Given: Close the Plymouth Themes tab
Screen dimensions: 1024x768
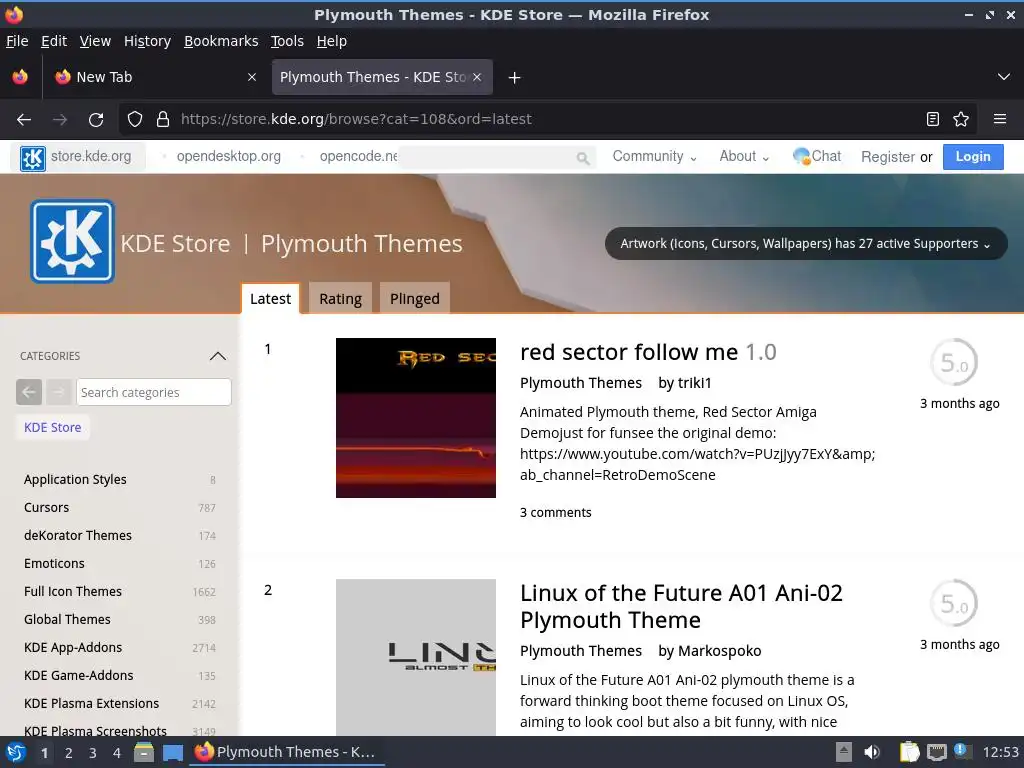Looking at the screenshot, I should pos(477,77).
